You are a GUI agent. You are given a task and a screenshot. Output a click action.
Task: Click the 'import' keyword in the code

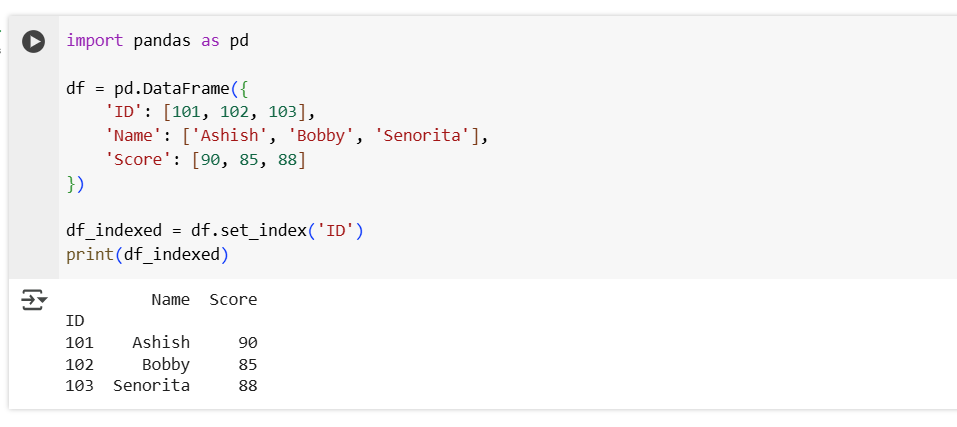94,41
